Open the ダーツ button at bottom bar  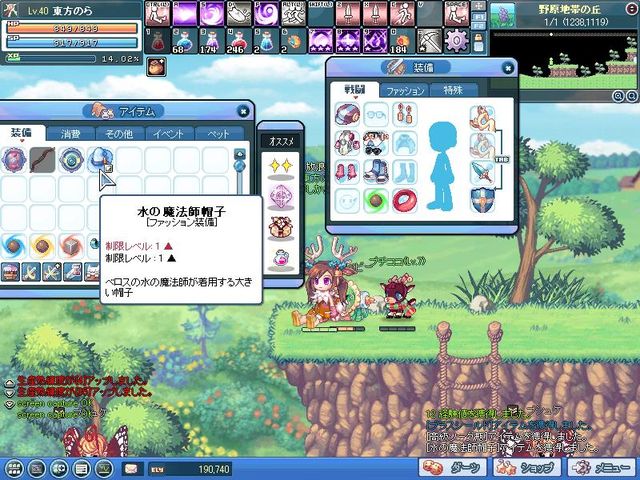(x=453, y=468)
